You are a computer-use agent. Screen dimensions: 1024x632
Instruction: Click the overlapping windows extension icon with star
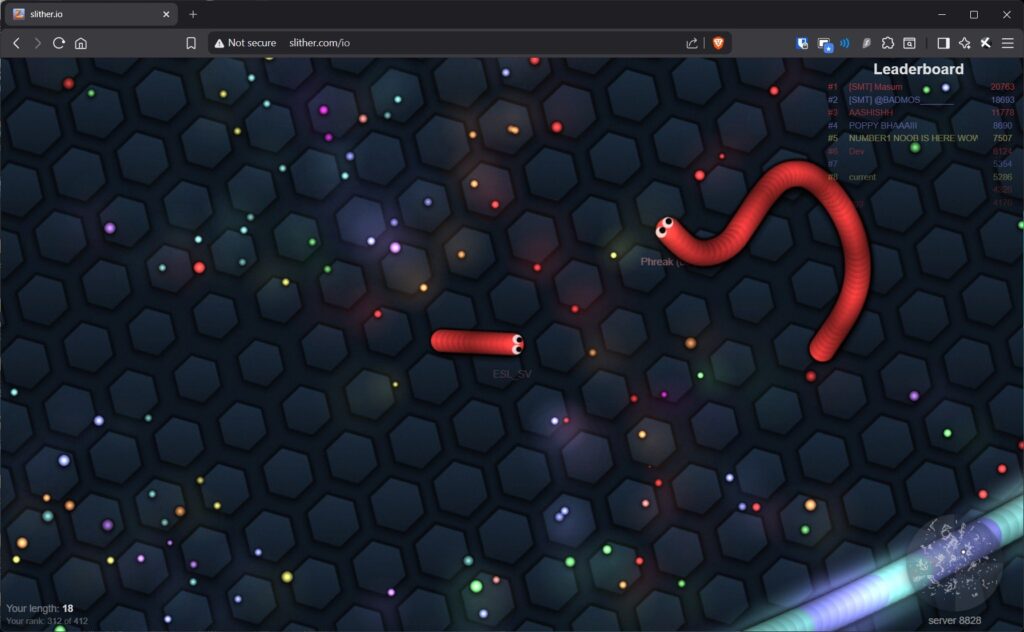pos(824,44)
